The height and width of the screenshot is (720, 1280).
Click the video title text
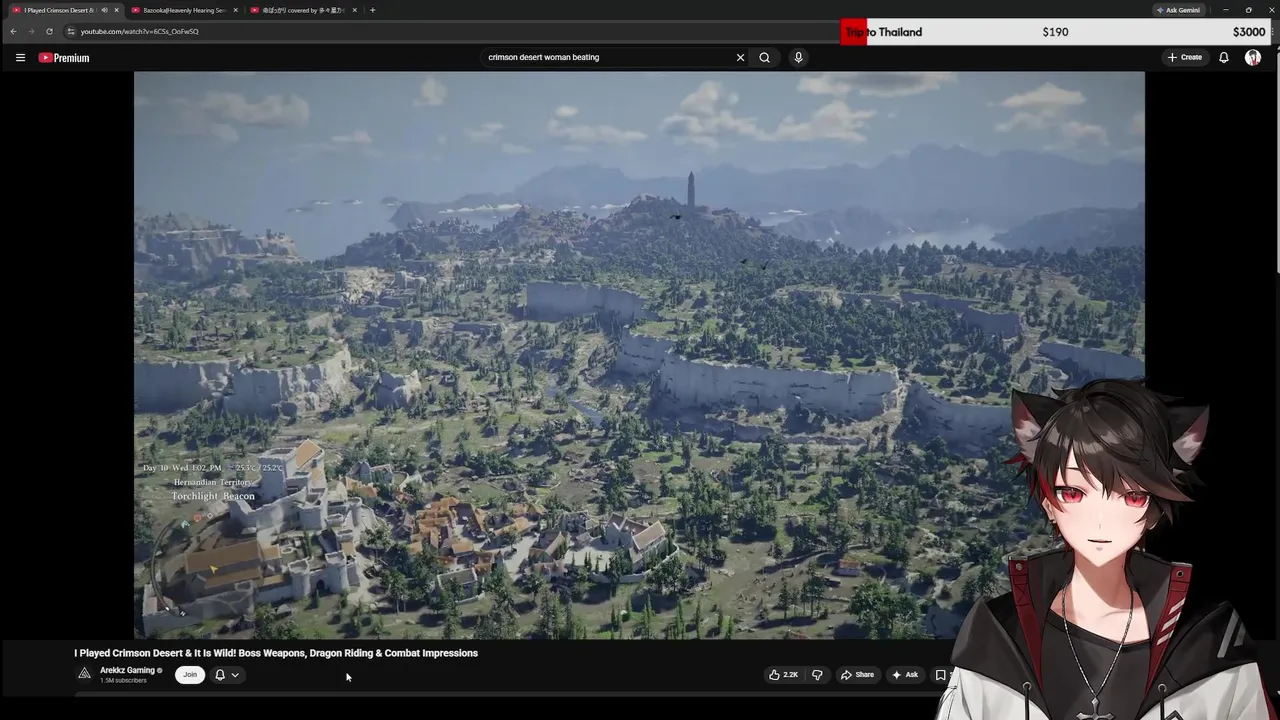click(x=276, y=653)
